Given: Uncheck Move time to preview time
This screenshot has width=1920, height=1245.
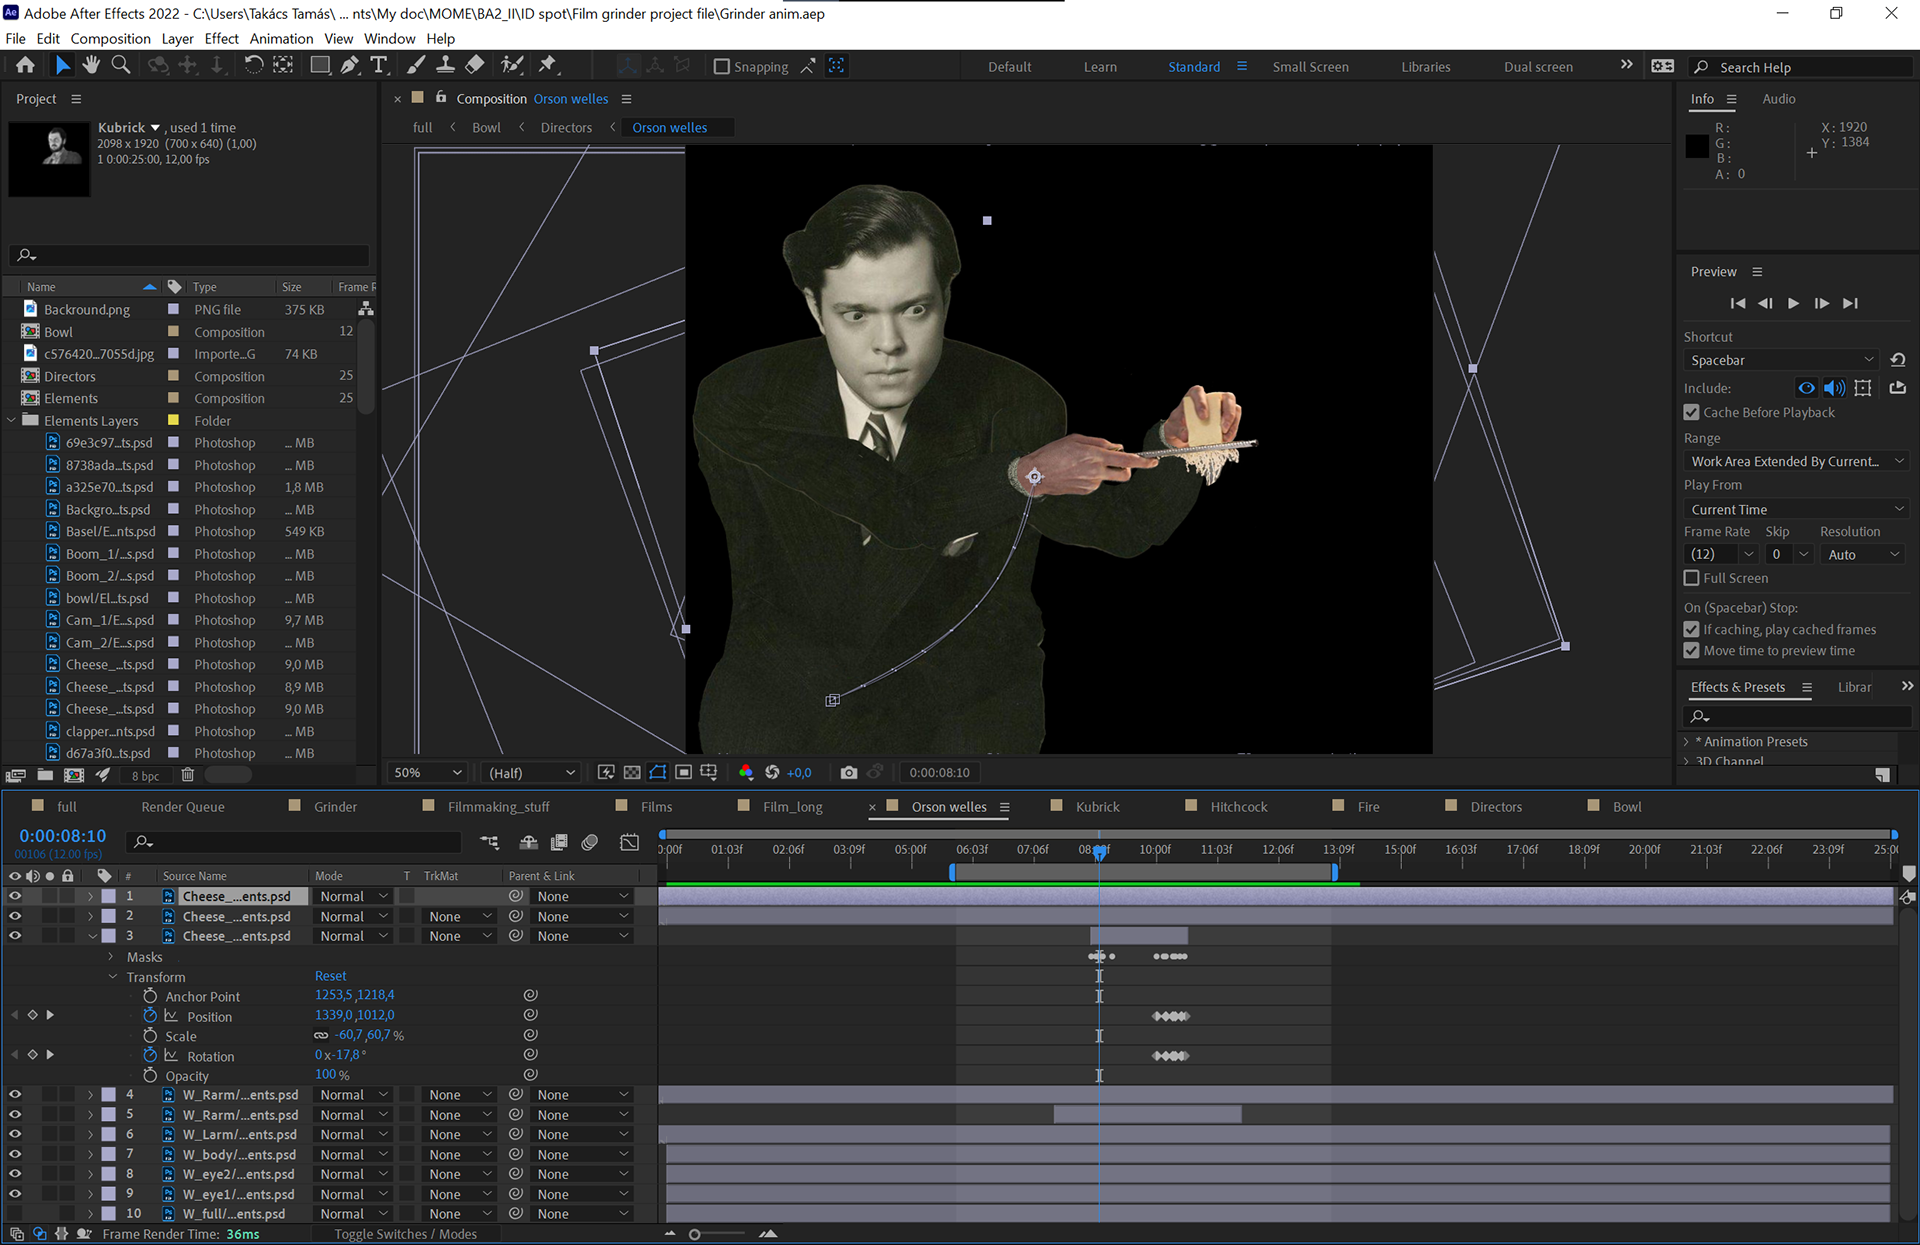Looking at the screenshot, I should 1692,650.
